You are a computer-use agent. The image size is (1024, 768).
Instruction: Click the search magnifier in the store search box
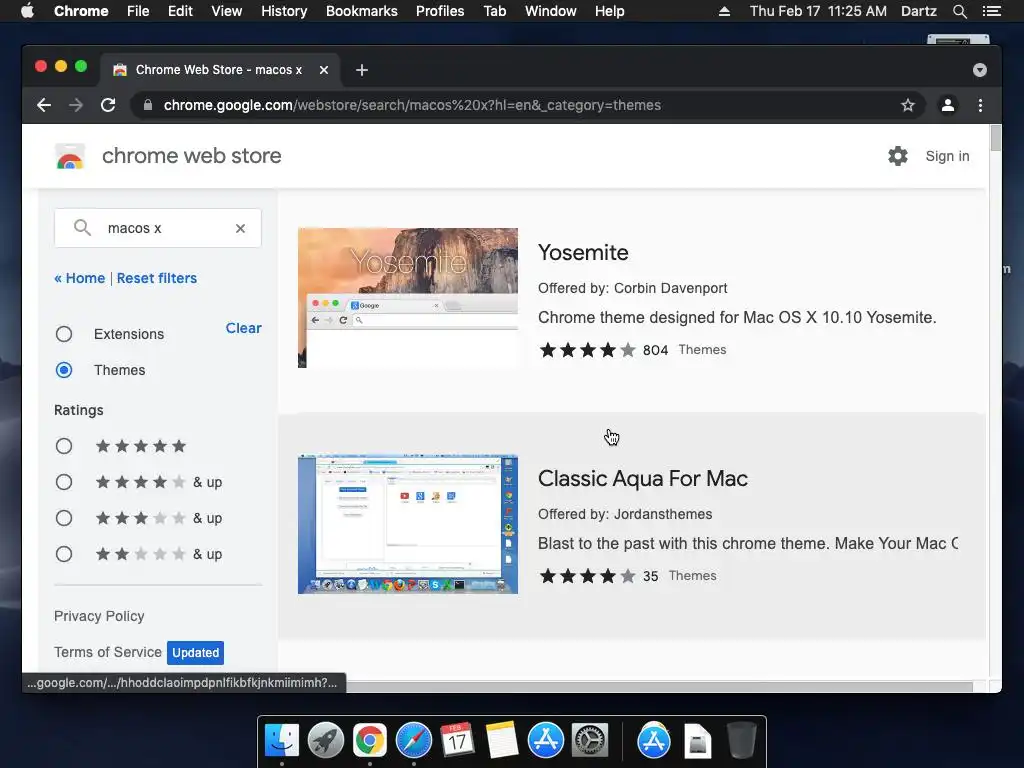coord(82,228)
